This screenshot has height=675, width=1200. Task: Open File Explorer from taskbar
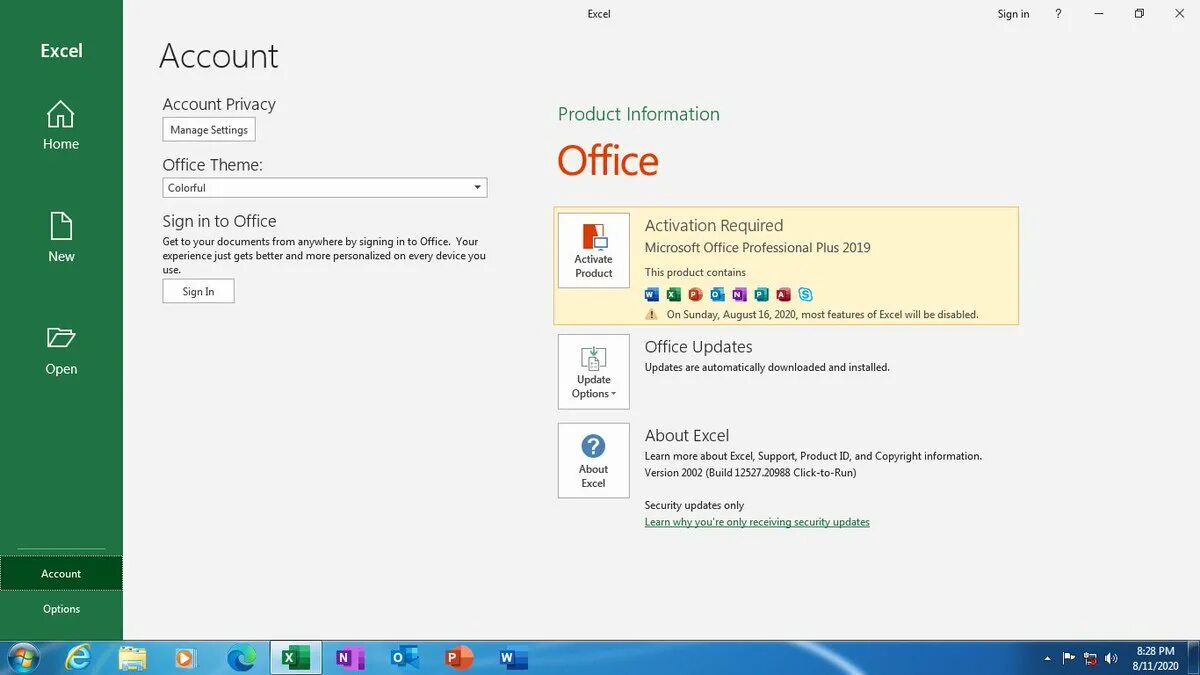pos(132,658)
